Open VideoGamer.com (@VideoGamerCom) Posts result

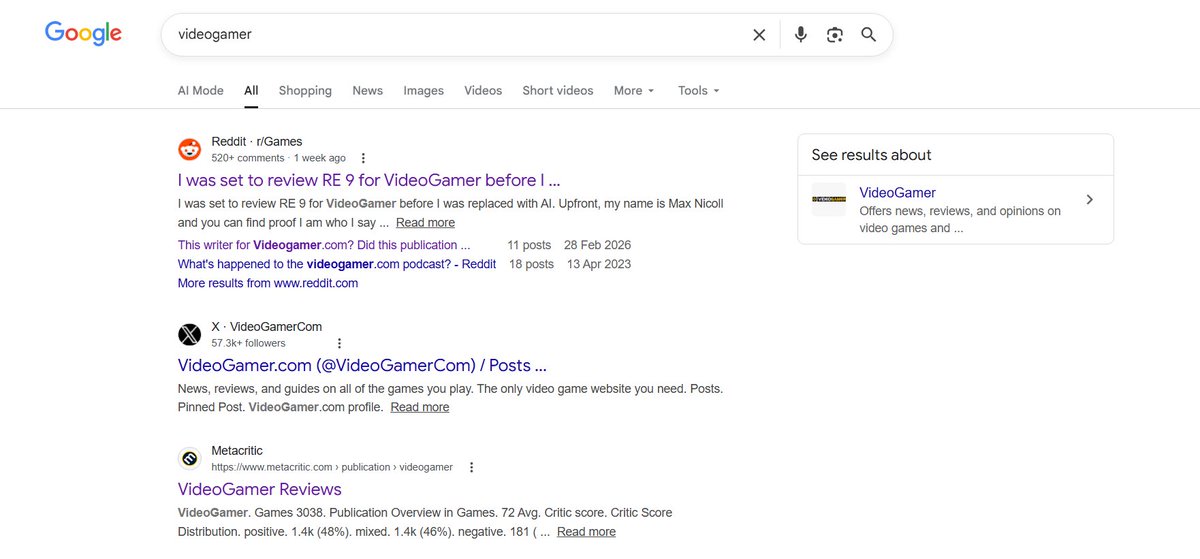point(362,365)
